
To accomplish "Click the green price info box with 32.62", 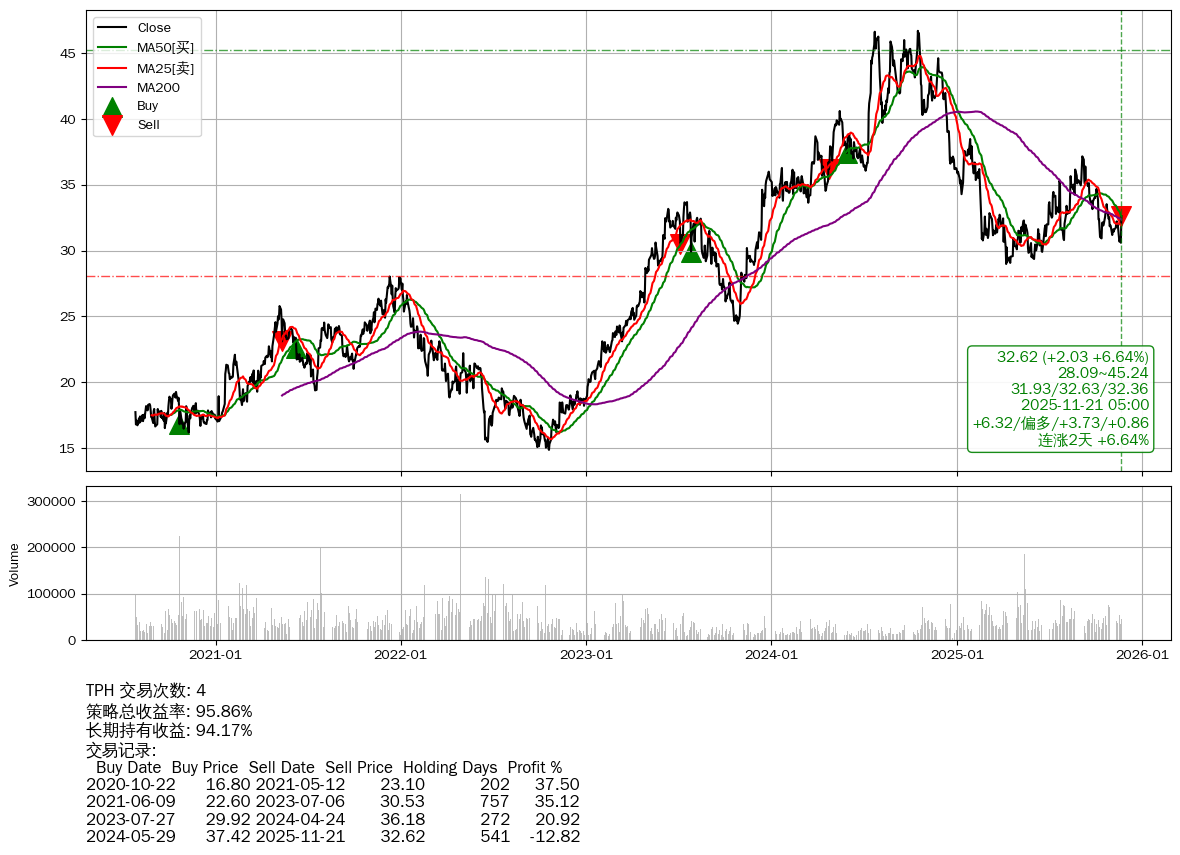I will [1060, 399].
